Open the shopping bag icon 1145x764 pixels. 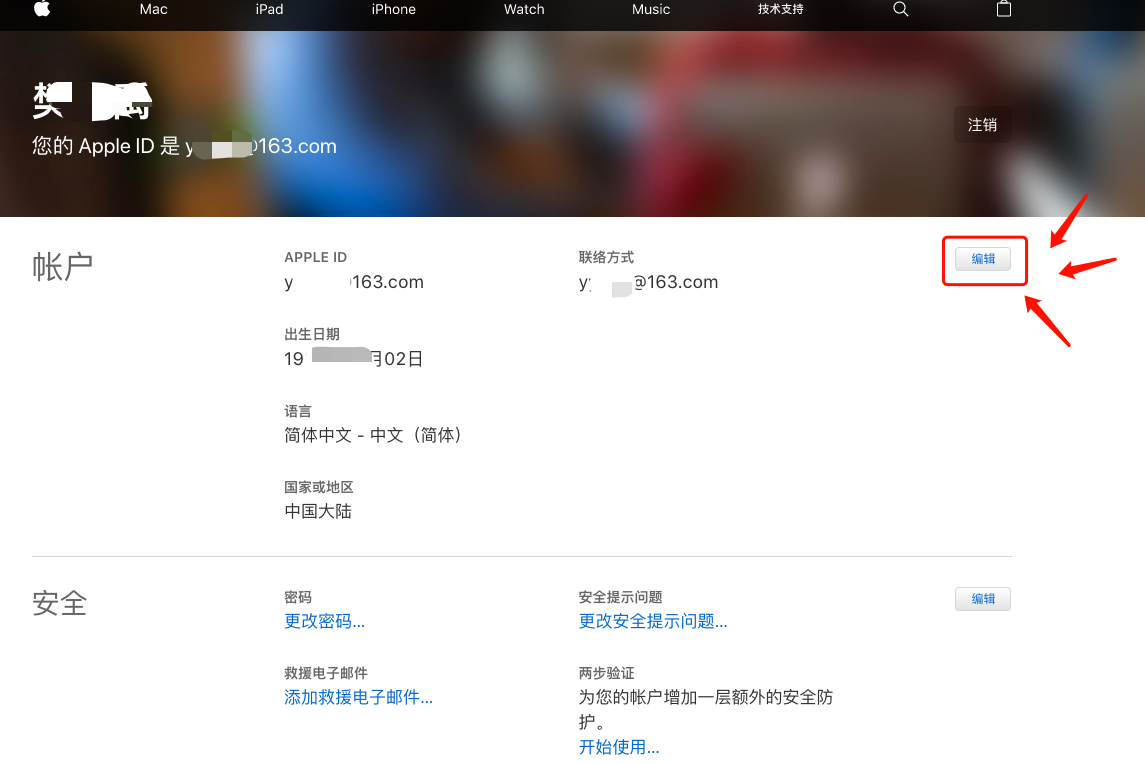(x=1004, y=9)
